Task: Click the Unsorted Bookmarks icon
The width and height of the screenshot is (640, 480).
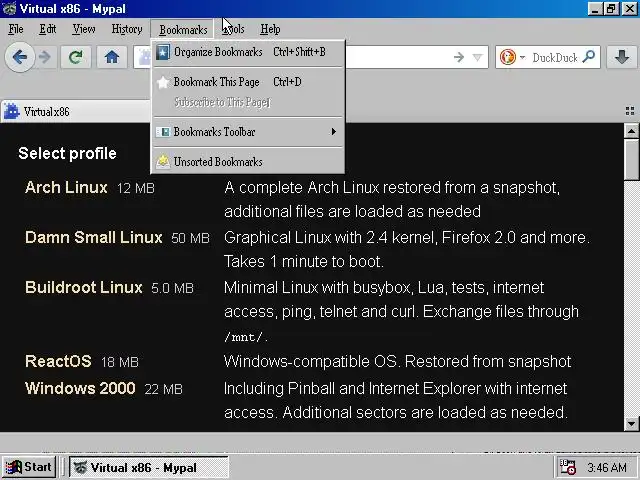Action: (x=163, y=162)
